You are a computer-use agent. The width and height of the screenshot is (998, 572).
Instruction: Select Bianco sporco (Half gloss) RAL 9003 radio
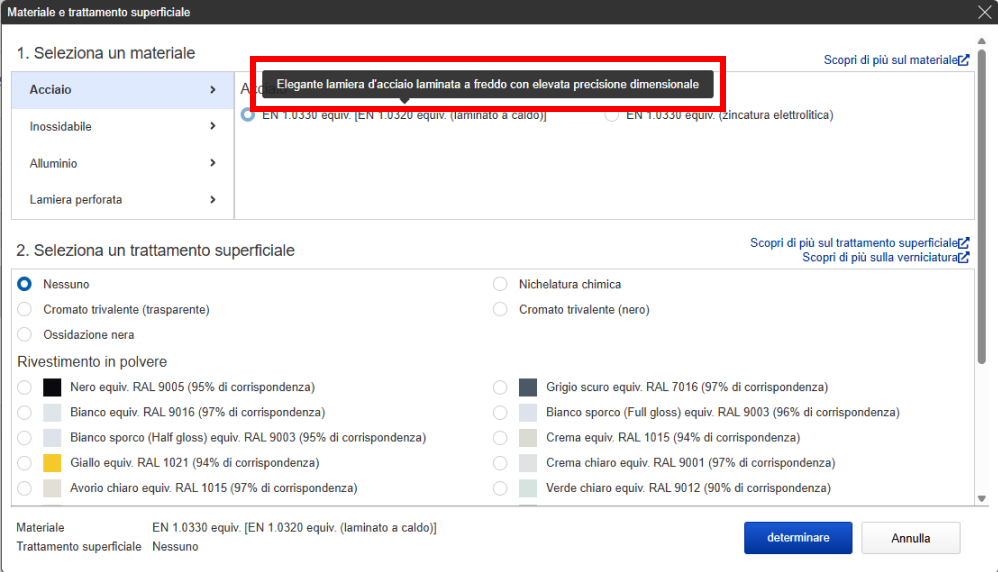tap(24, 438)
